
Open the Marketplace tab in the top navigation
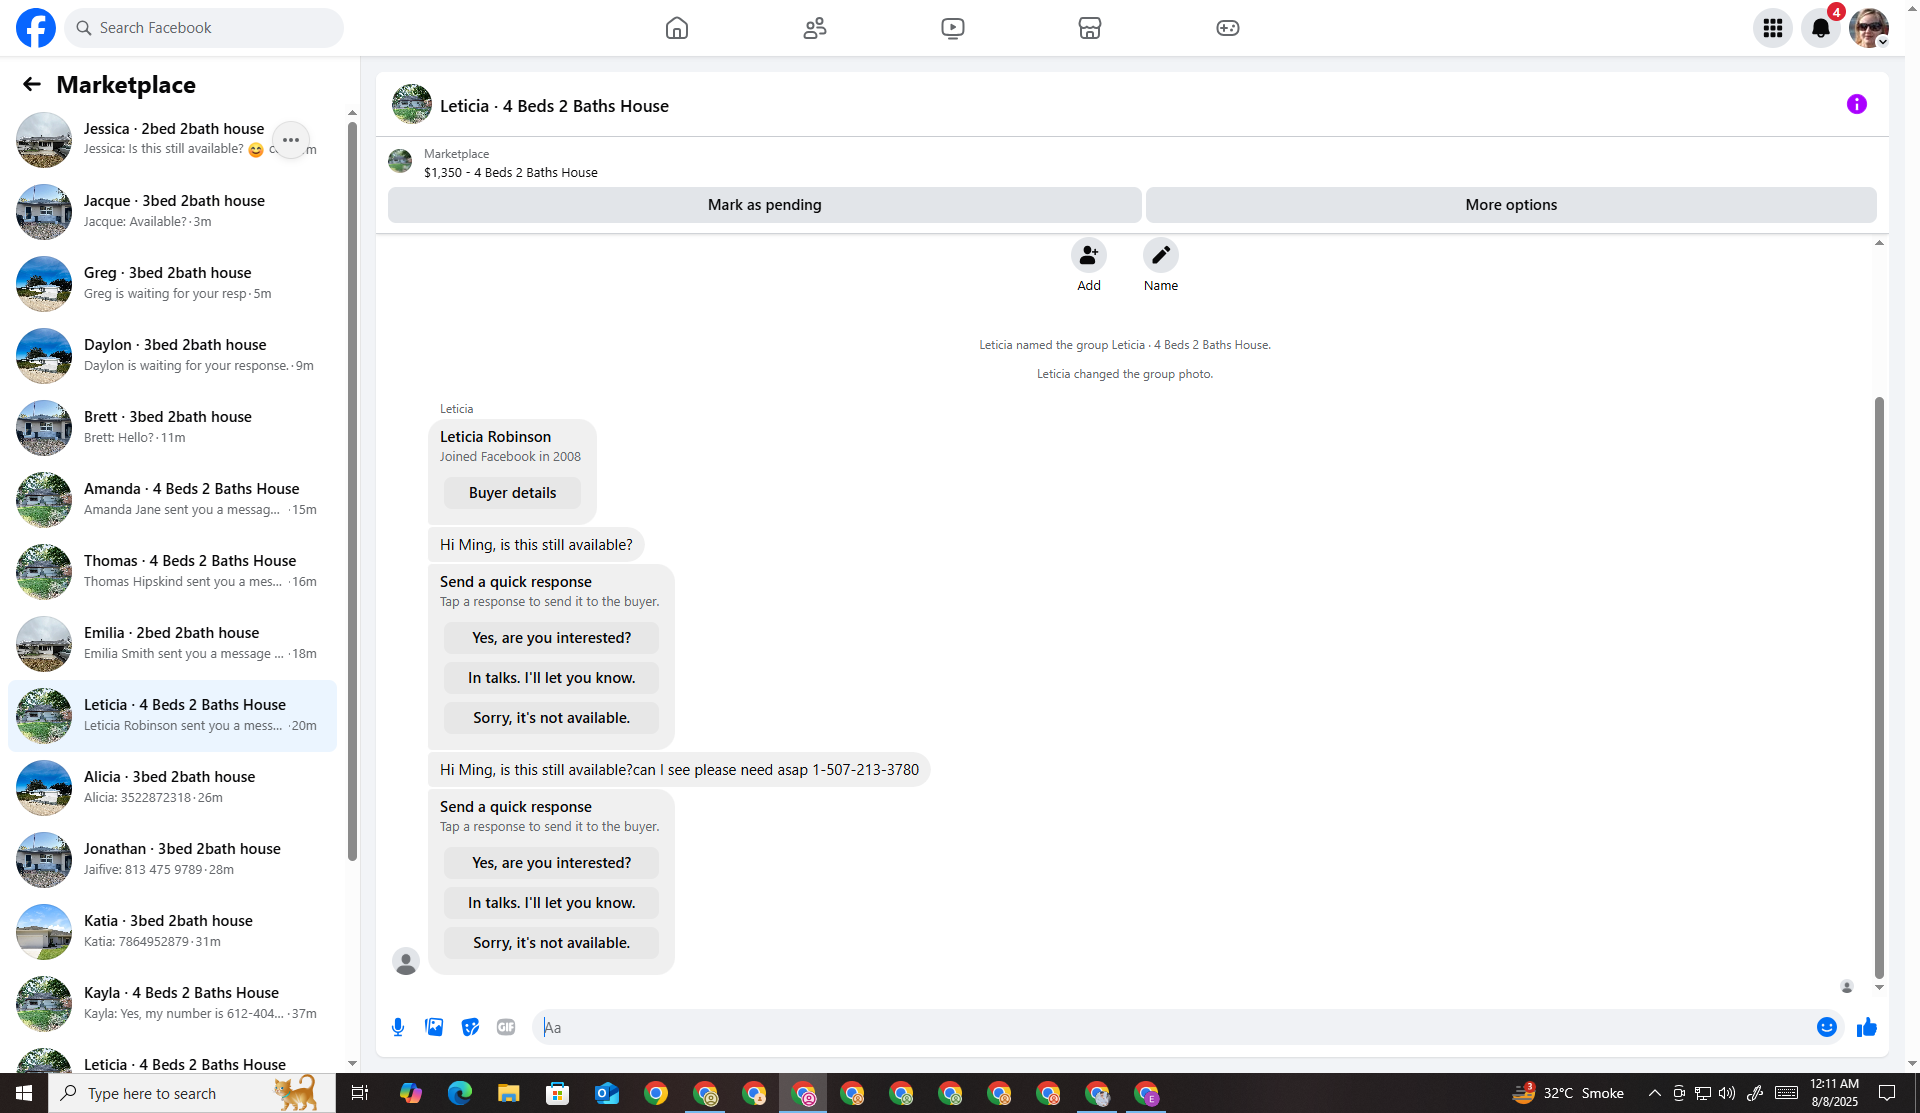[x=1089, y=28]
